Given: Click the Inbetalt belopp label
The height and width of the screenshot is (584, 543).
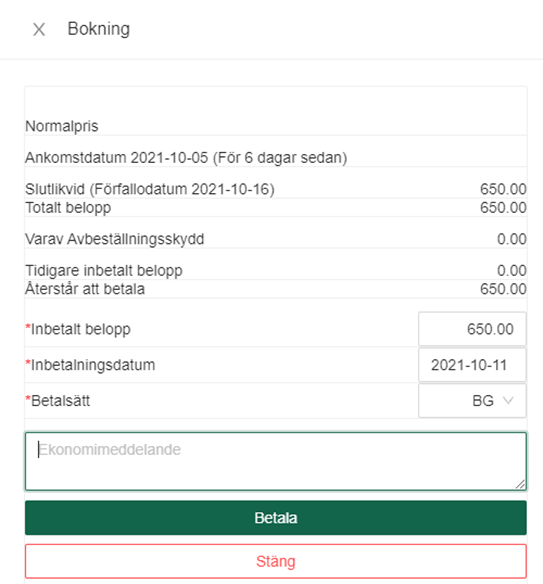Looking at the screenshot, I should click(x=78, y=329).
